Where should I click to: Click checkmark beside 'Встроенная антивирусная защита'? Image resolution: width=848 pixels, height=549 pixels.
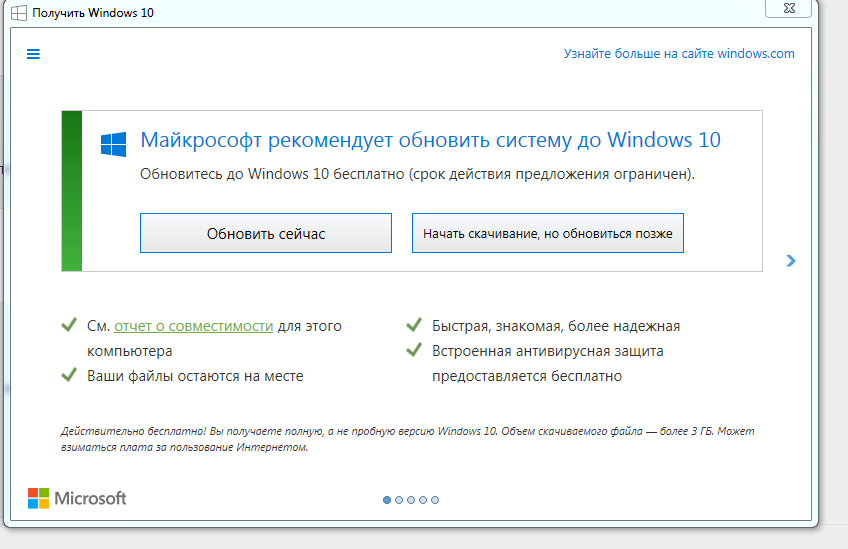[x=414, y=349]
